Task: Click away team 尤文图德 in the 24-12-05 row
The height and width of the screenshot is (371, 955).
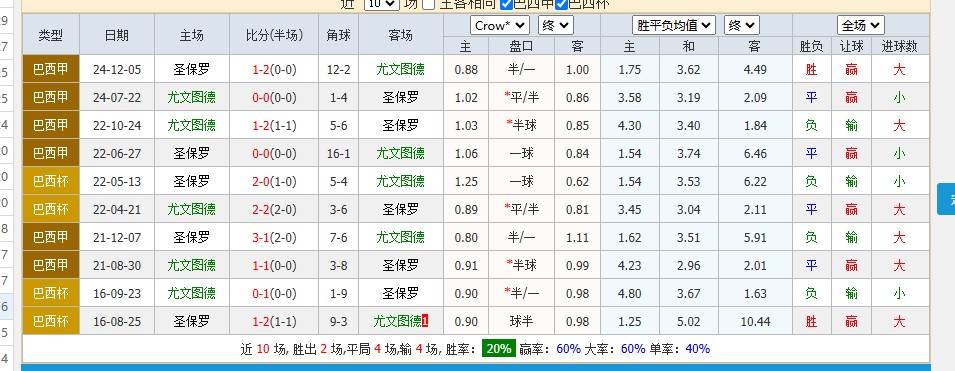Action: pos(400,69)
